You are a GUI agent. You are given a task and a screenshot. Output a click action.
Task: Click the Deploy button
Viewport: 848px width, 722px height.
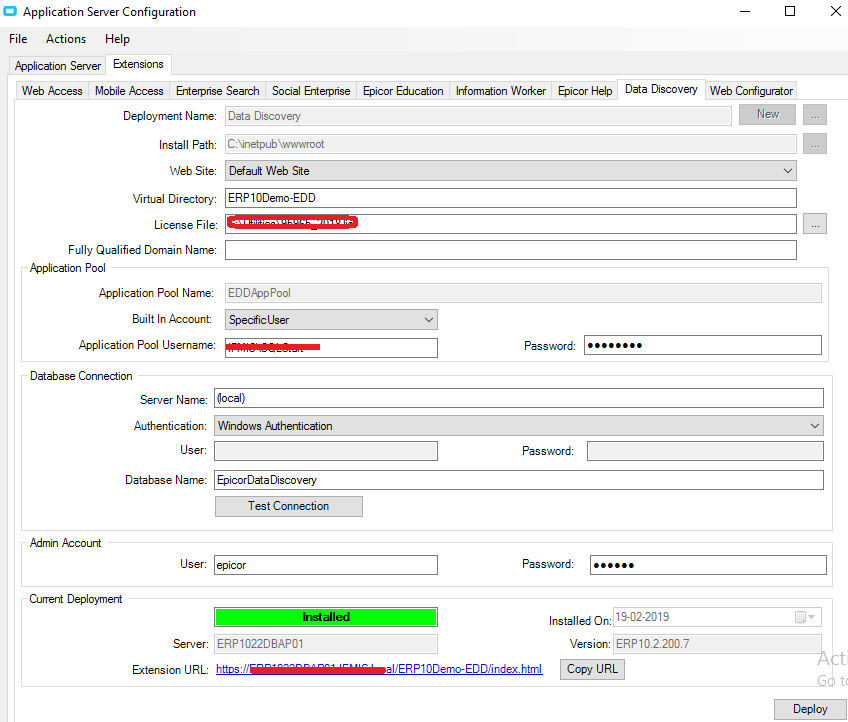click(810, 709)
